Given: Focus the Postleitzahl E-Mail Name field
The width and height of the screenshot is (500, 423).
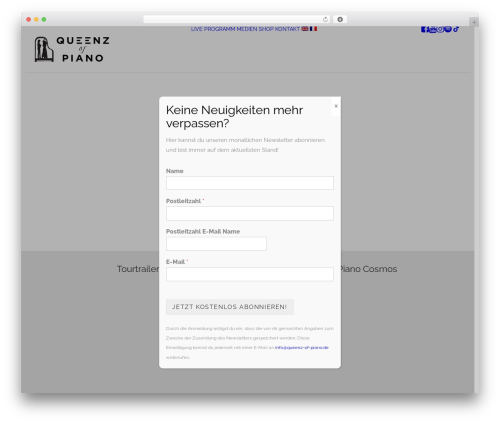Looking at the screenshot, I should (x=216, y=244).
